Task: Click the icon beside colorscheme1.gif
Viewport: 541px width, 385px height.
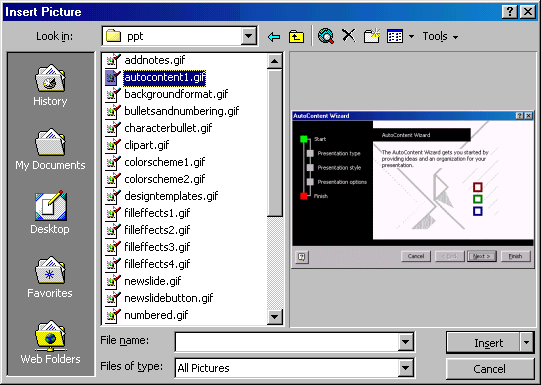Action: tap(113, 162)
